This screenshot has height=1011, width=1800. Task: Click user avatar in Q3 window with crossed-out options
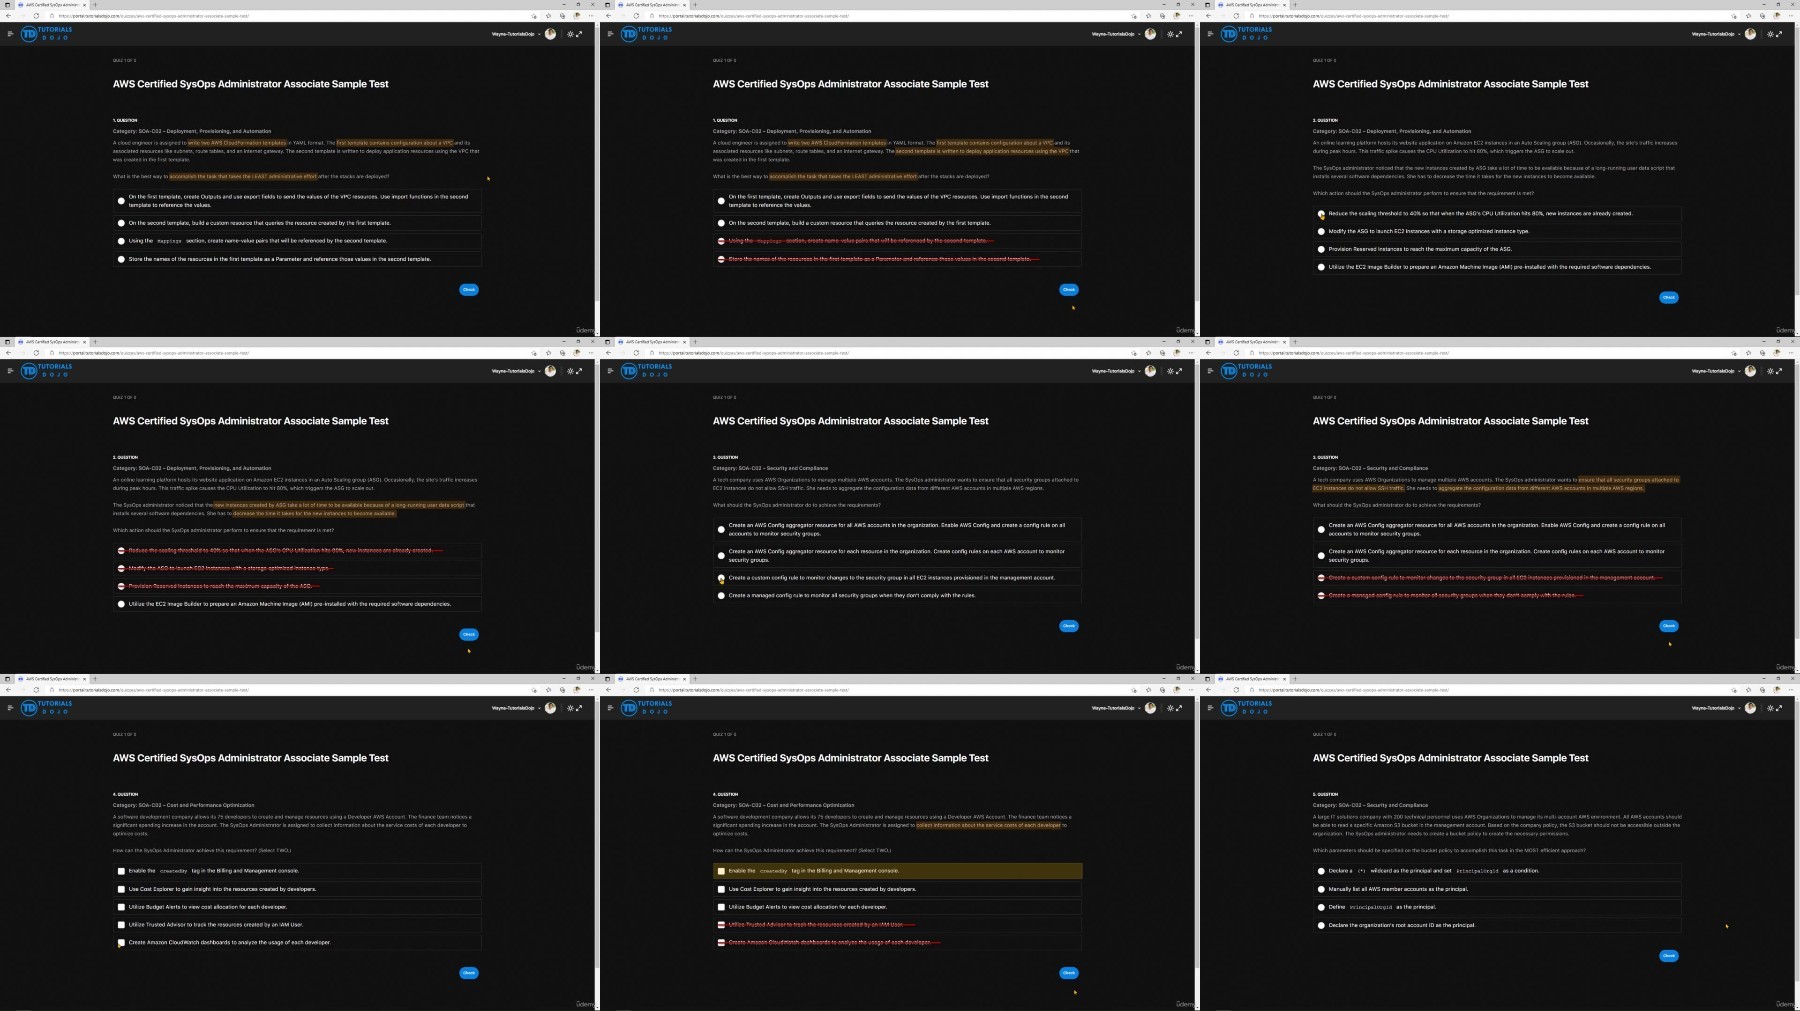tap(1750, 371)
